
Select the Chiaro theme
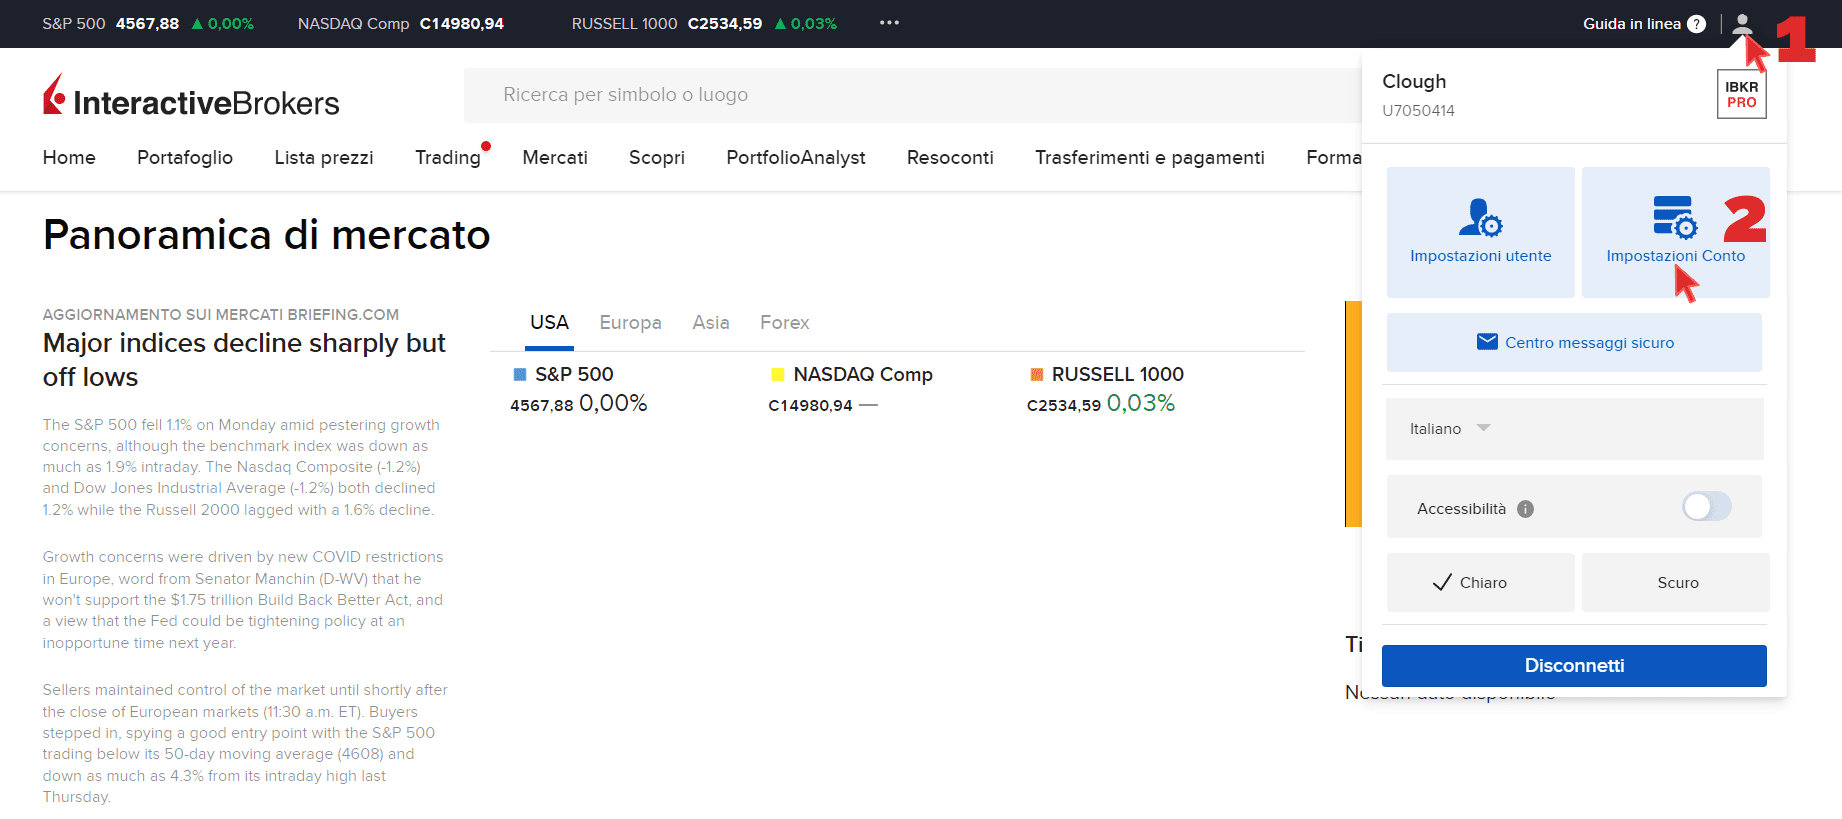pos(1480,582)
